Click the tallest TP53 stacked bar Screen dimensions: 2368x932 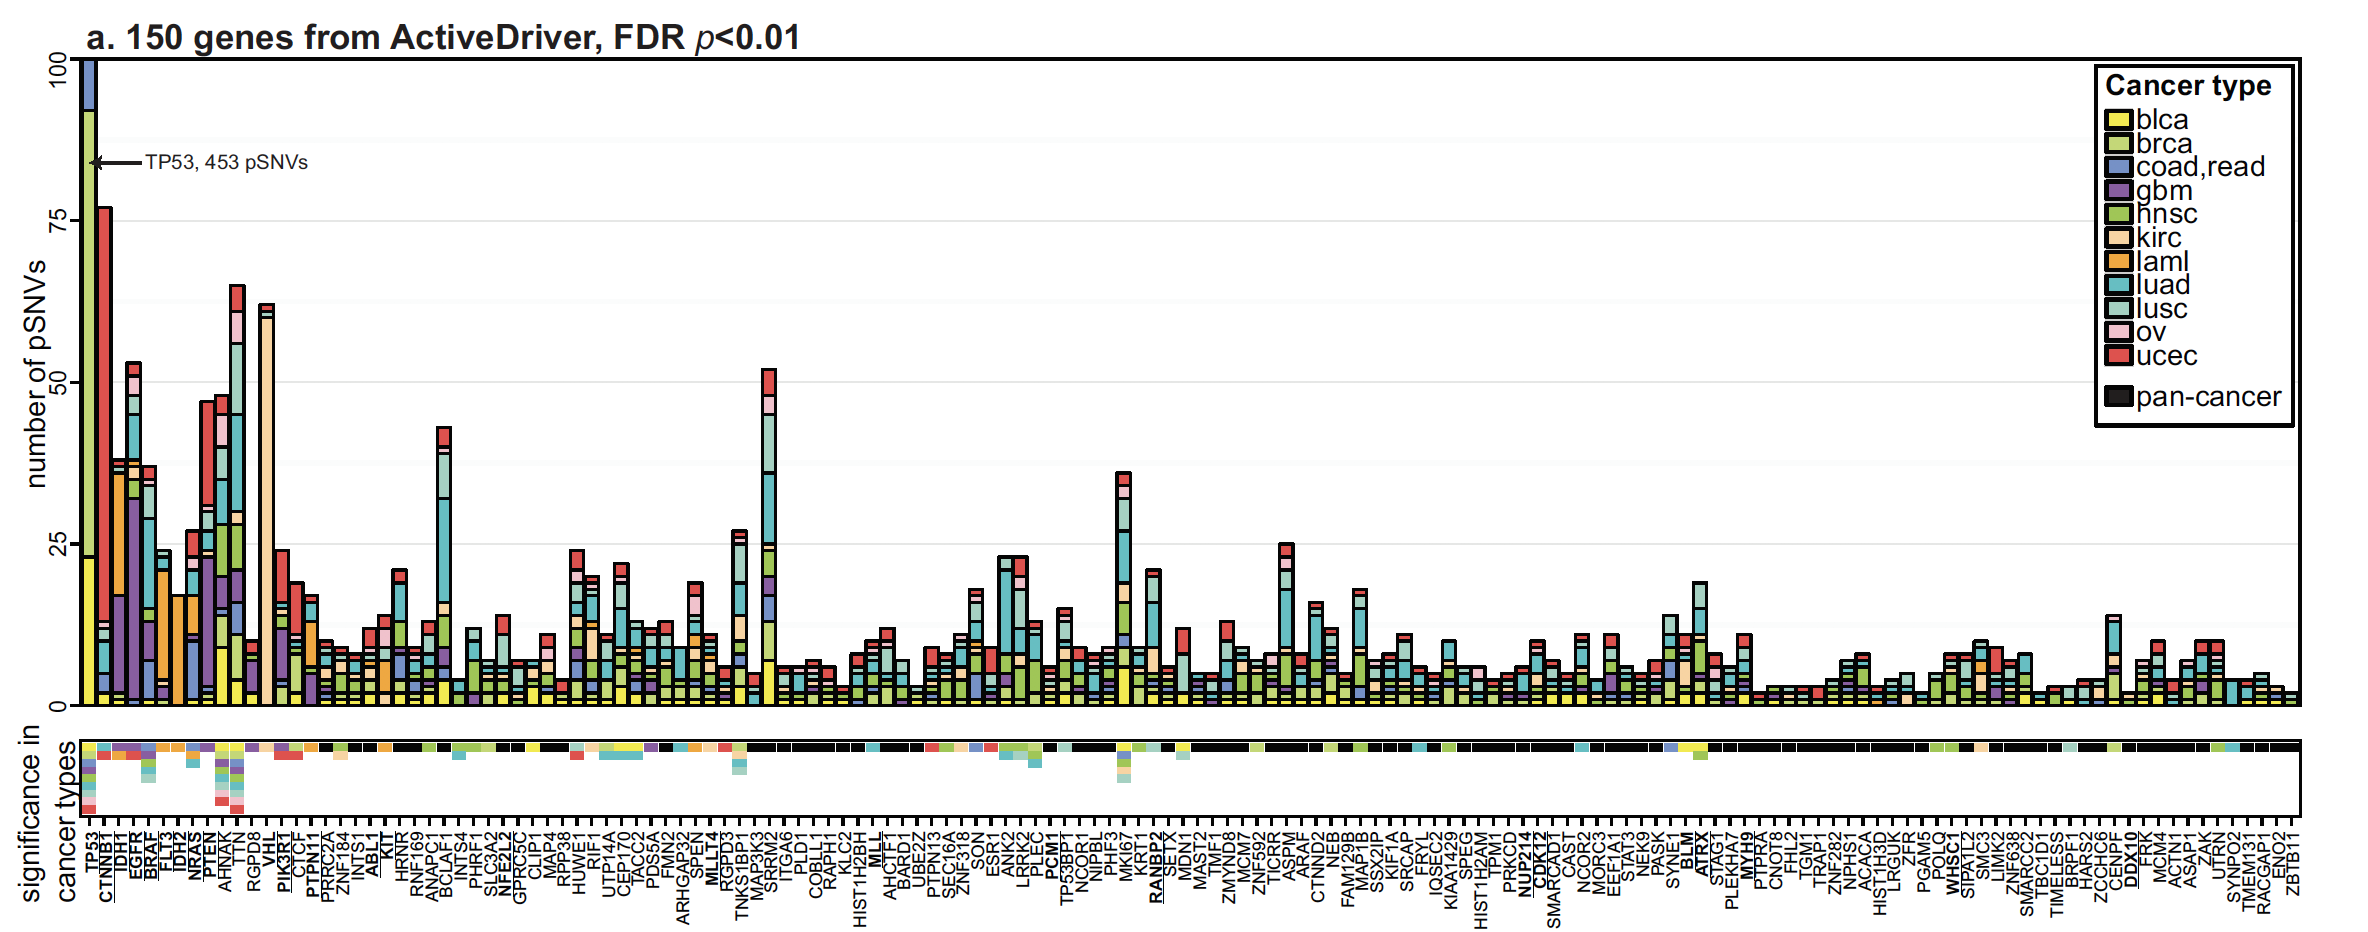coord(89,382)
